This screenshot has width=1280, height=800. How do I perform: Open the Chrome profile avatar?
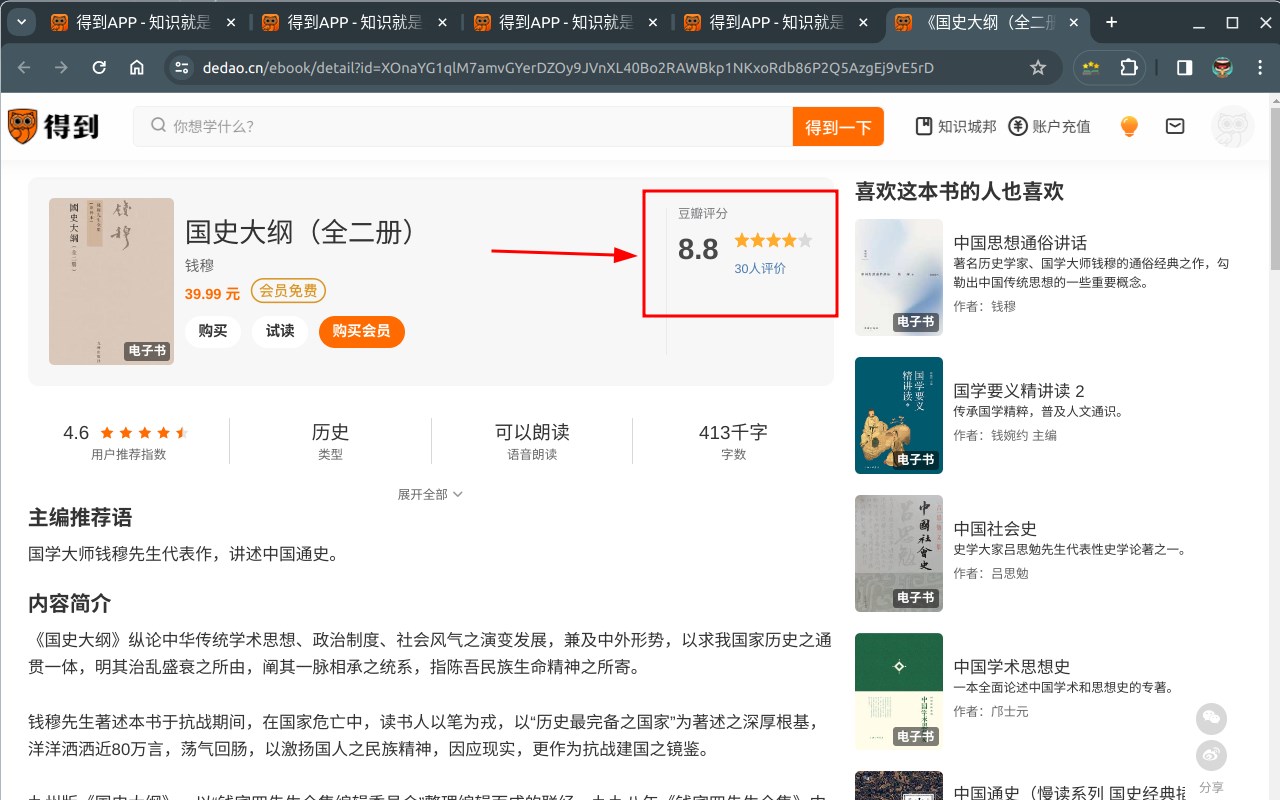(x=1222, y=67)
